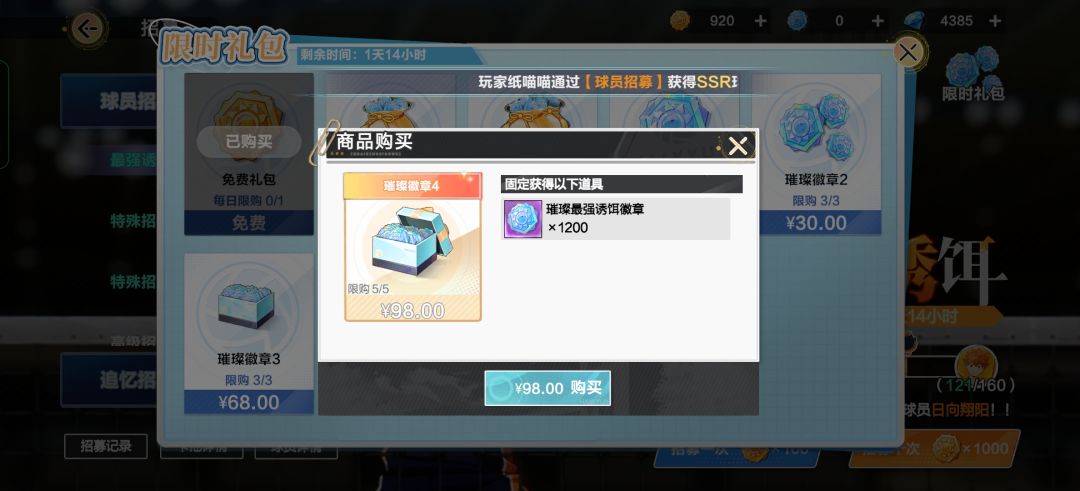
Task: Tap the blue diamond currency icon
Action: (915, 21)
